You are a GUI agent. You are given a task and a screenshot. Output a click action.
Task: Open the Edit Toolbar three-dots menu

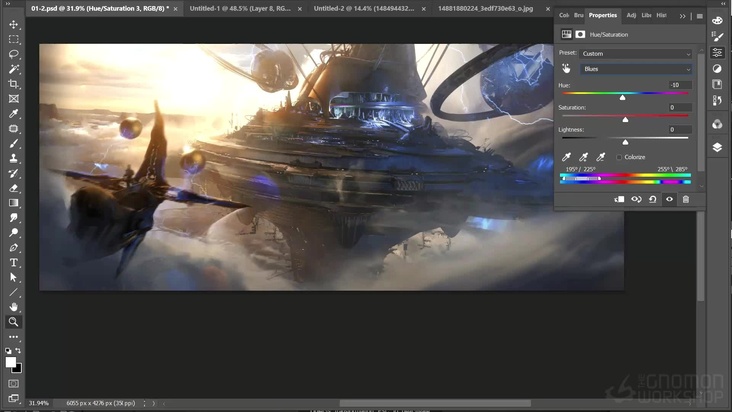click(14, 337)
